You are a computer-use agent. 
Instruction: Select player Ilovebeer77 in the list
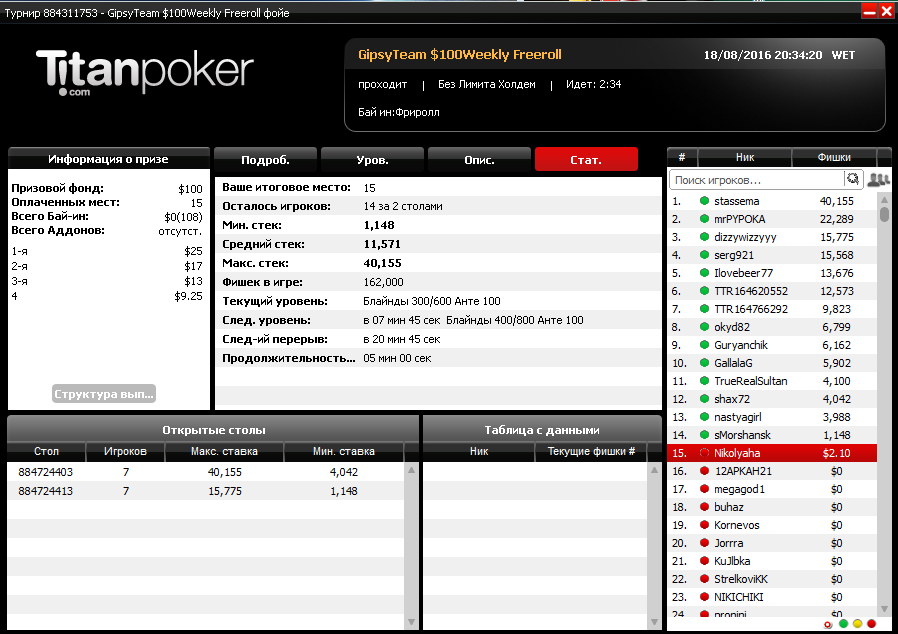pos(772,273)
